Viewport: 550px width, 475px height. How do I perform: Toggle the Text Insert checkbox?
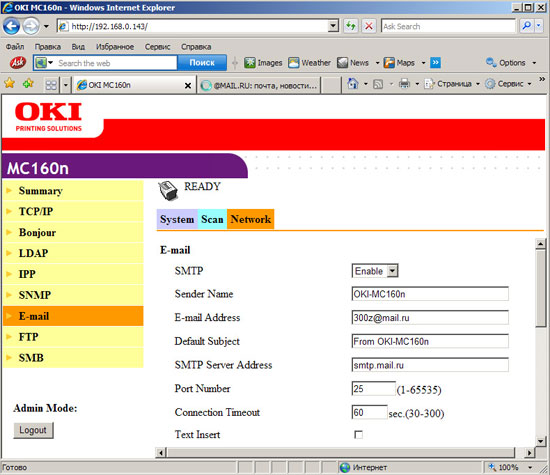pos(358,435)
